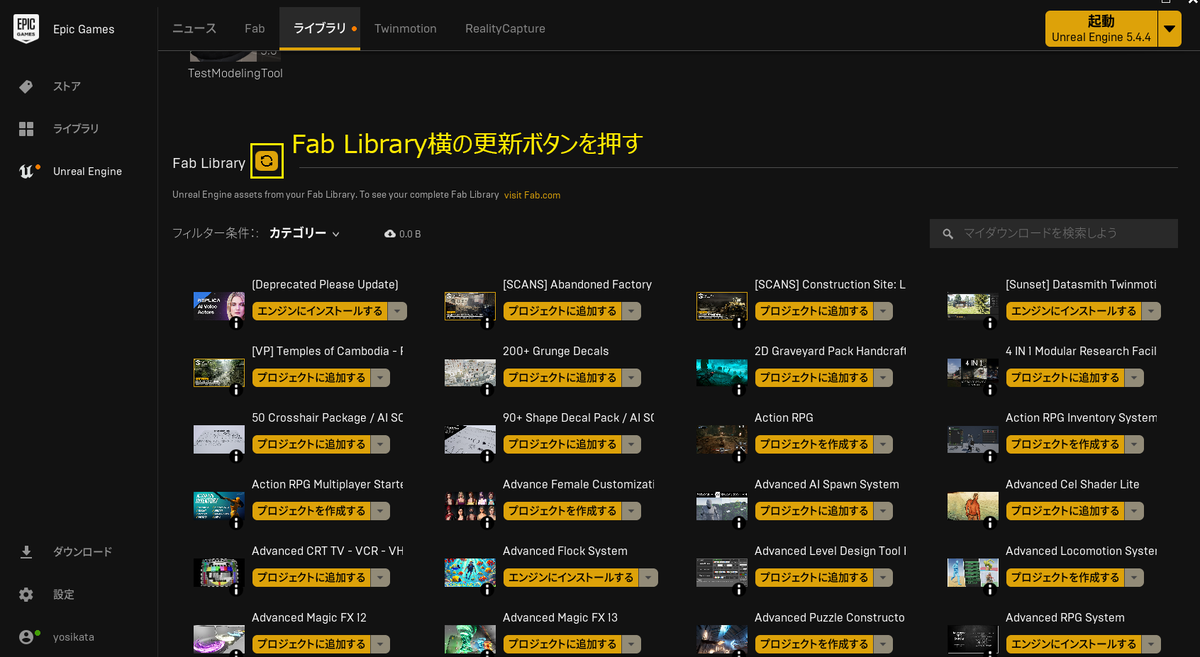The width and height of the screenshot is (1200, 657).
Task: Switch to the Fab tab
Action: tap(254, 28)
